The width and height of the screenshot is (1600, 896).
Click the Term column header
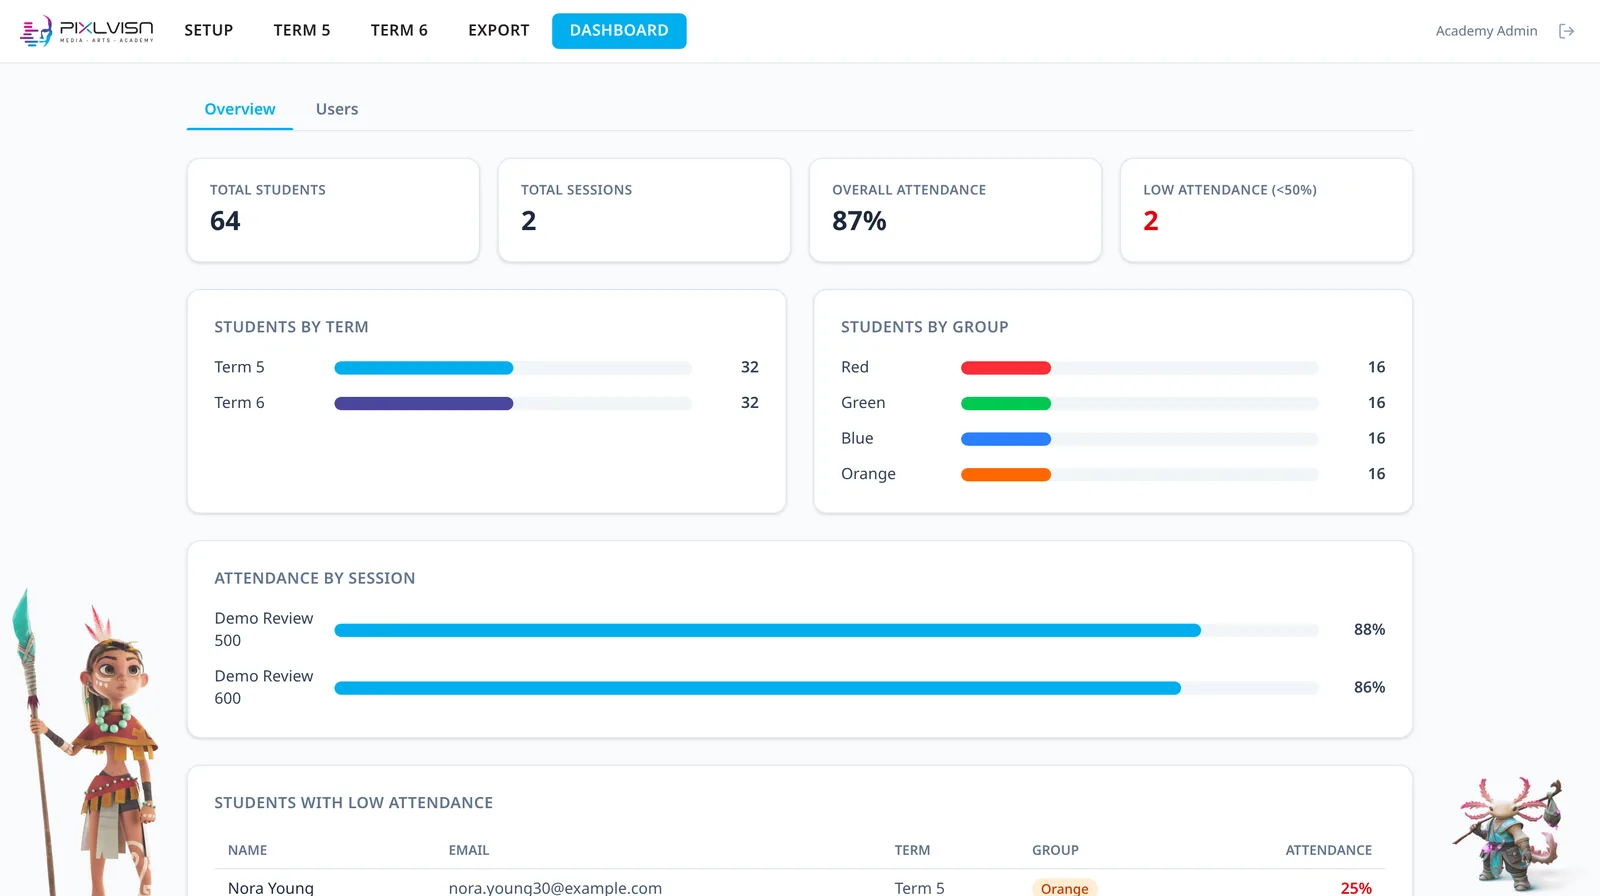point(912,850)
